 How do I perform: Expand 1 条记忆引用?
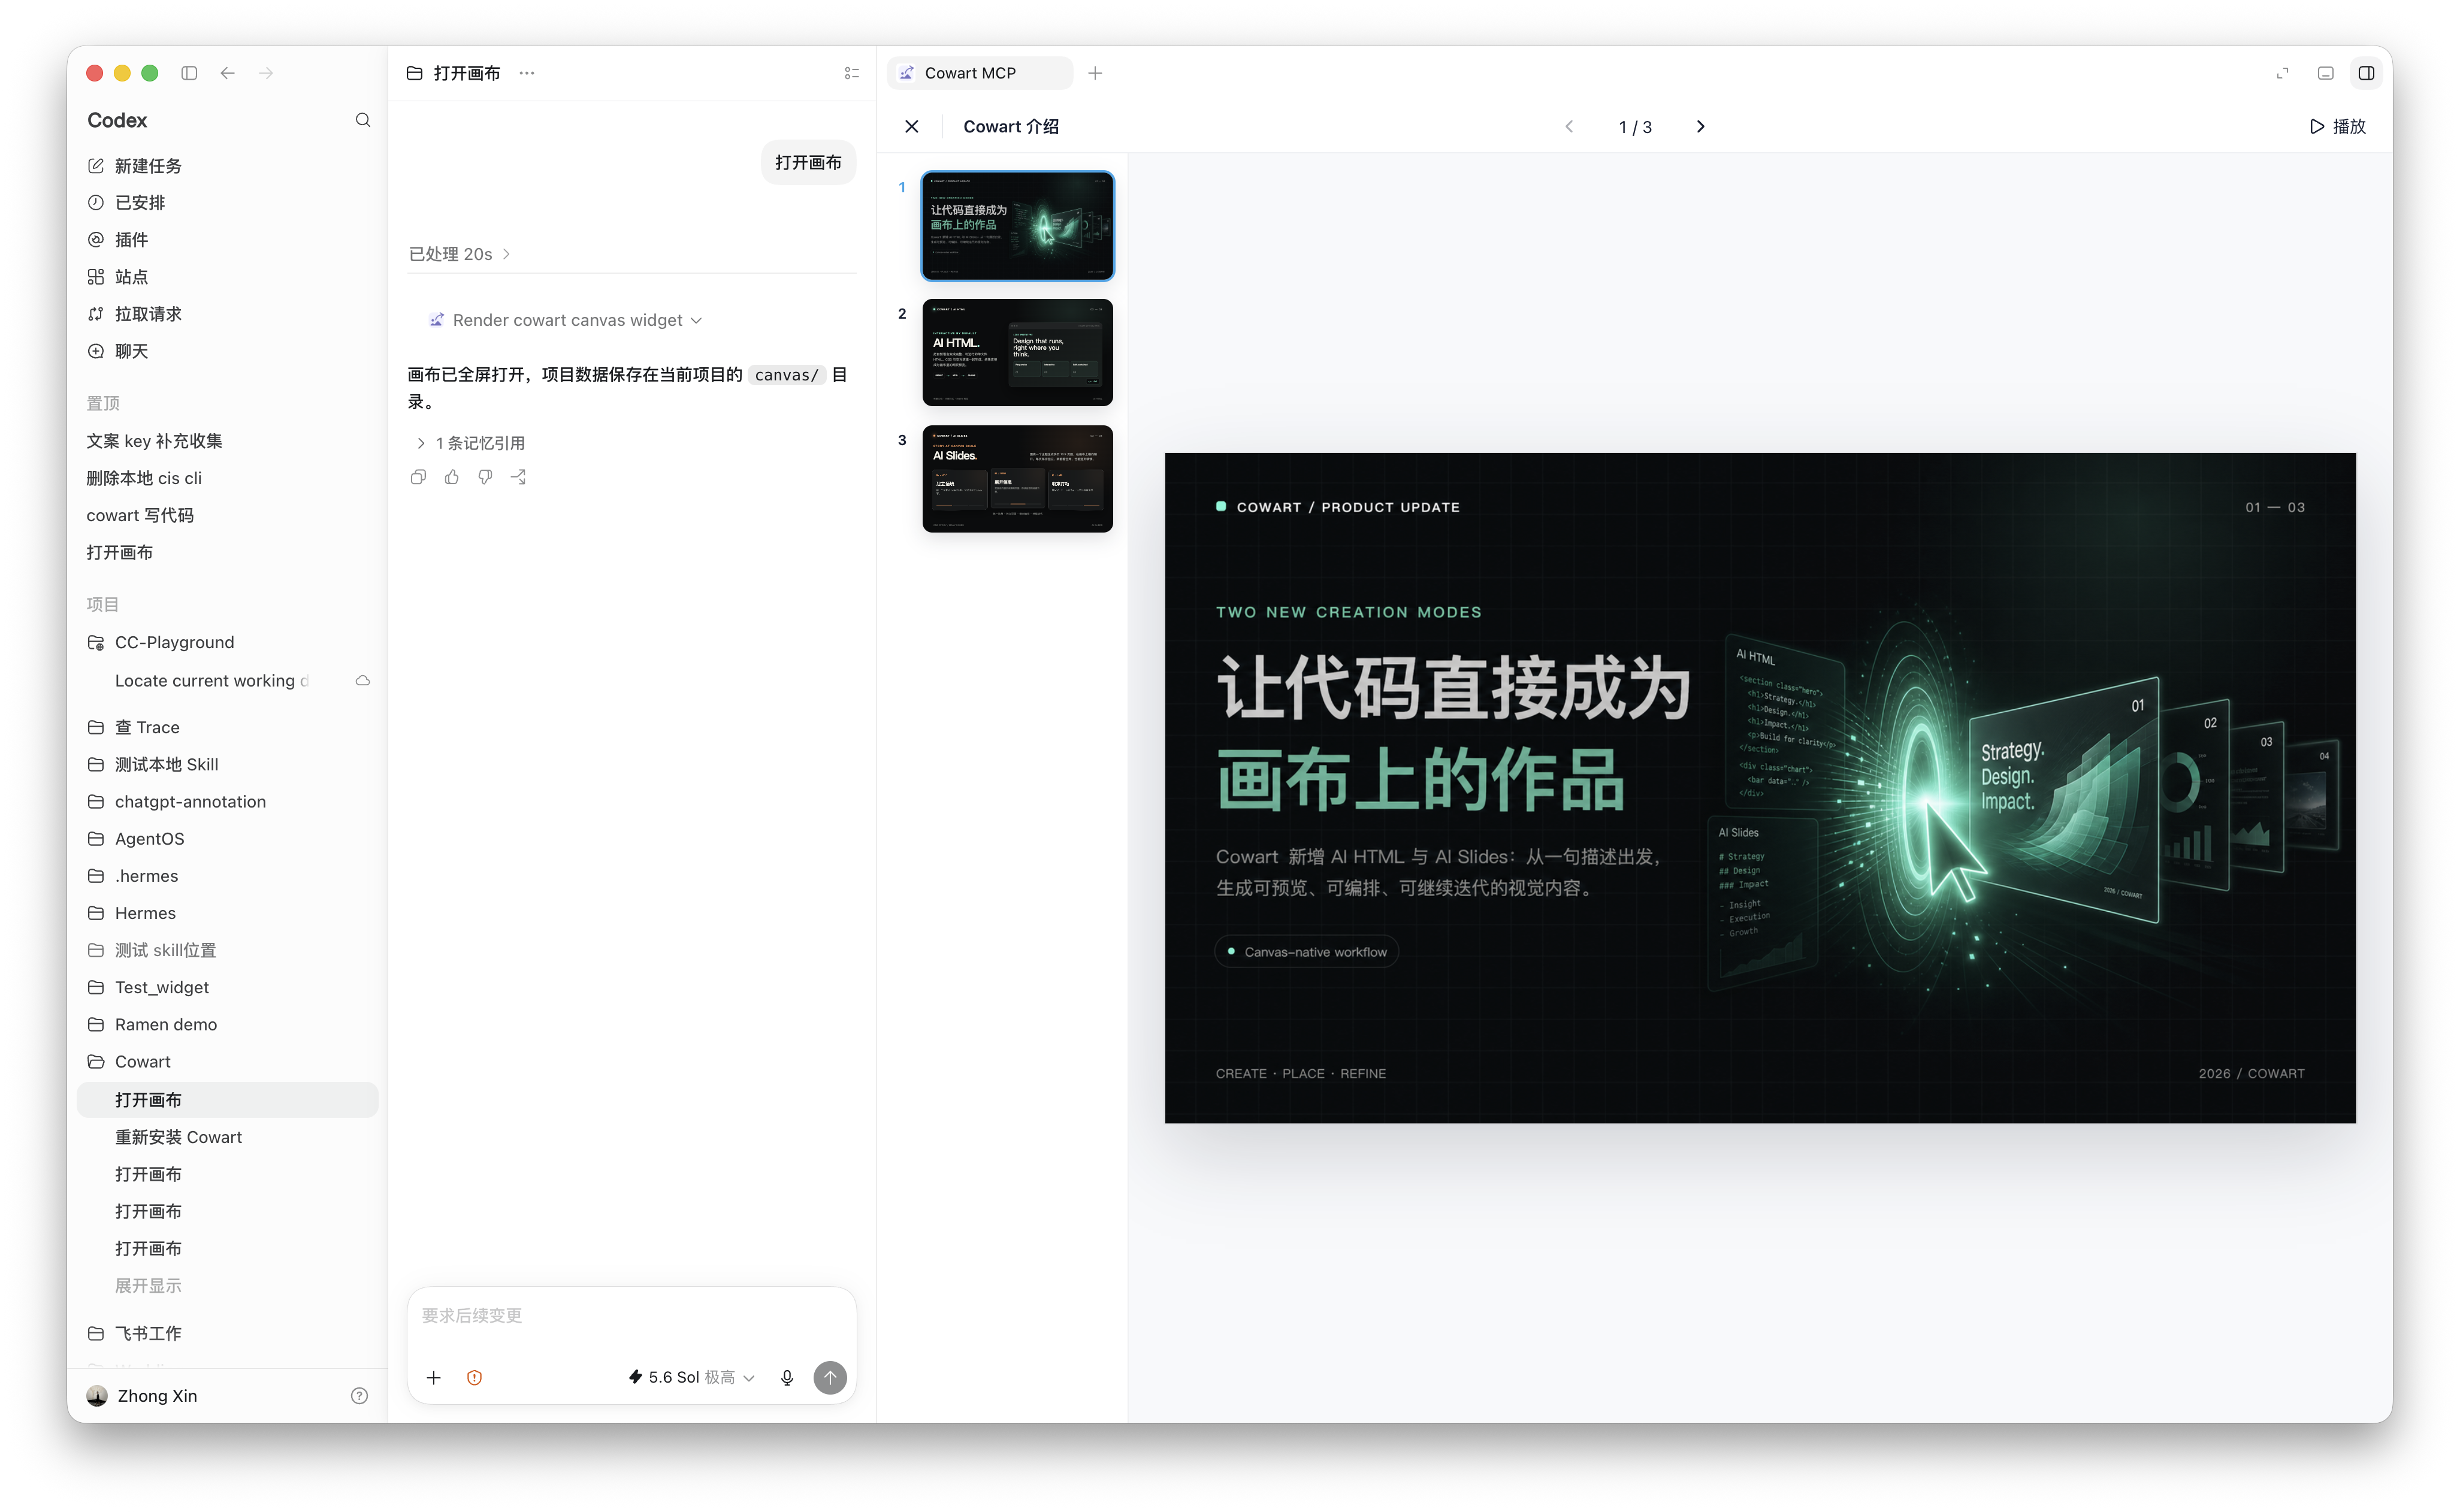click(470, 443)
